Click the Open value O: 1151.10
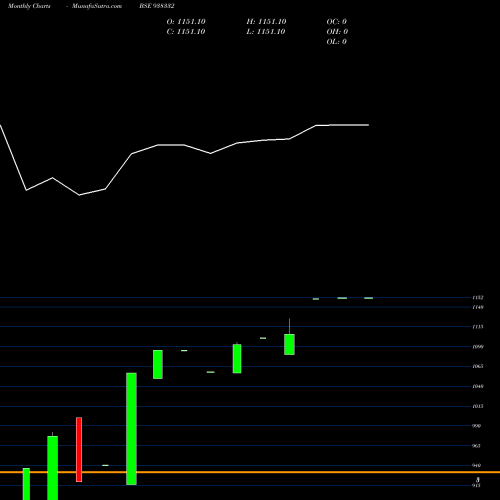500x500 pixels. point(186,22)
